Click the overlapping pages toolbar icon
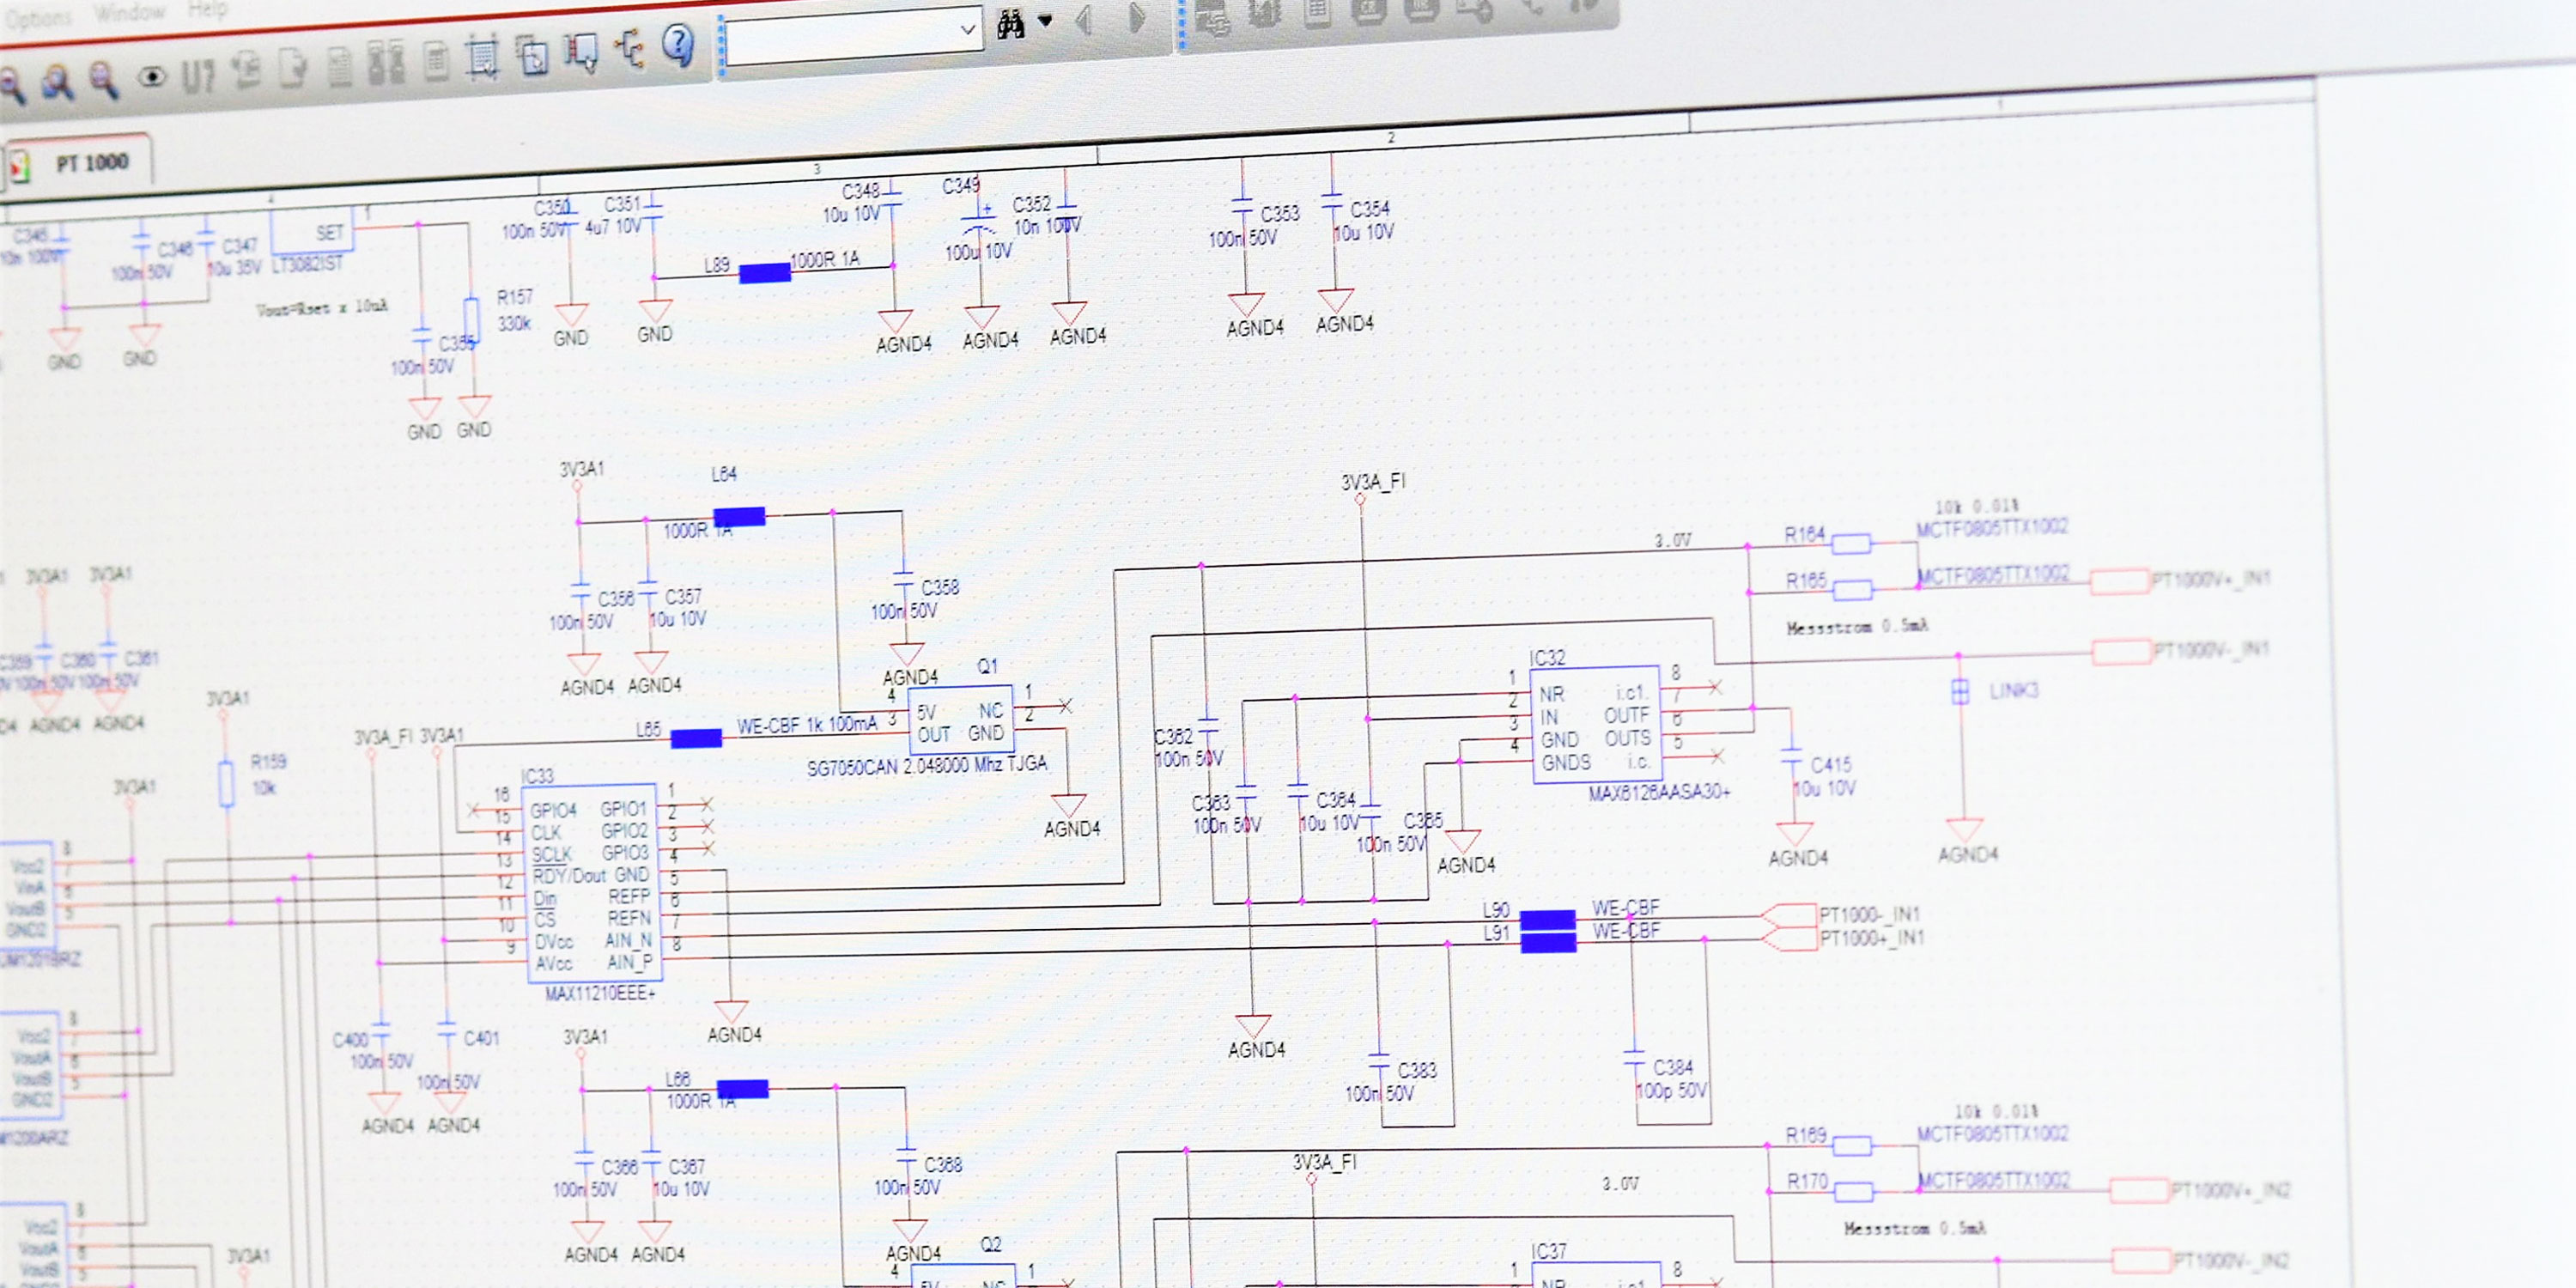This screenshot has width=2576, height=1288. (x=532, y=55)
